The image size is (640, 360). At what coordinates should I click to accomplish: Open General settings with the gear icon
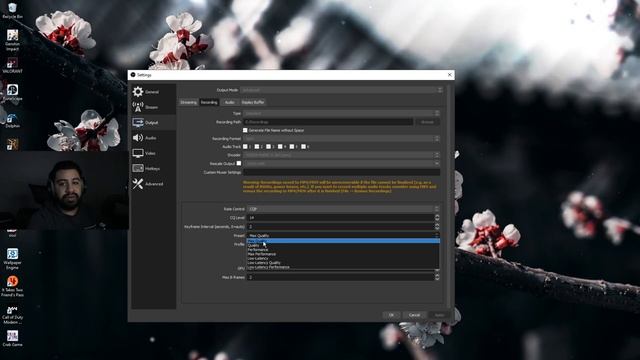click(x=138, y=91)
